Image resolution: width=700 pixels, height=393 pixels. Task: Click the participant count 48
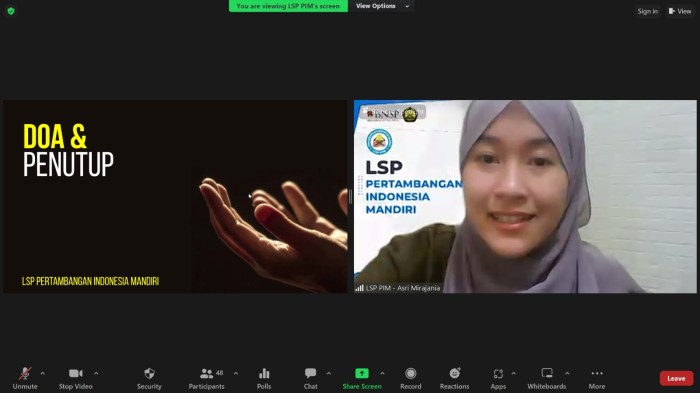click(219, 372)
